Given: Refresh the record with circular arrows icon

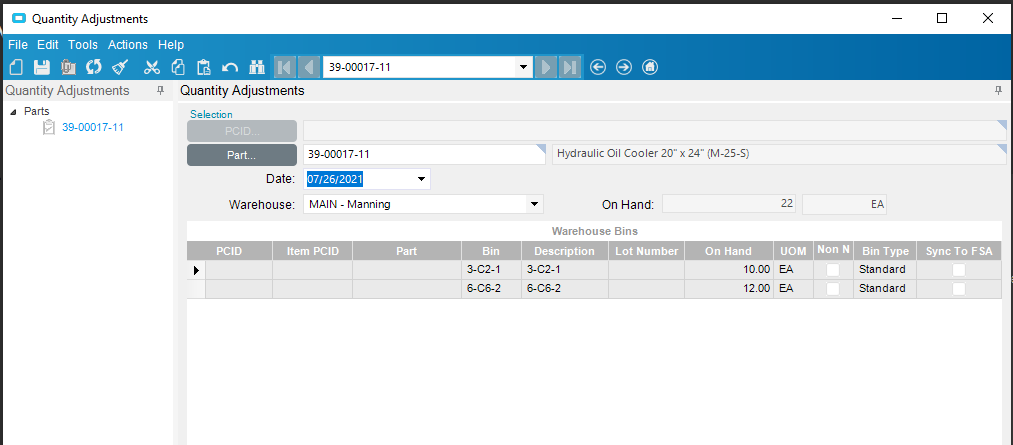Looking at the screenshot, I should point(94,67).
